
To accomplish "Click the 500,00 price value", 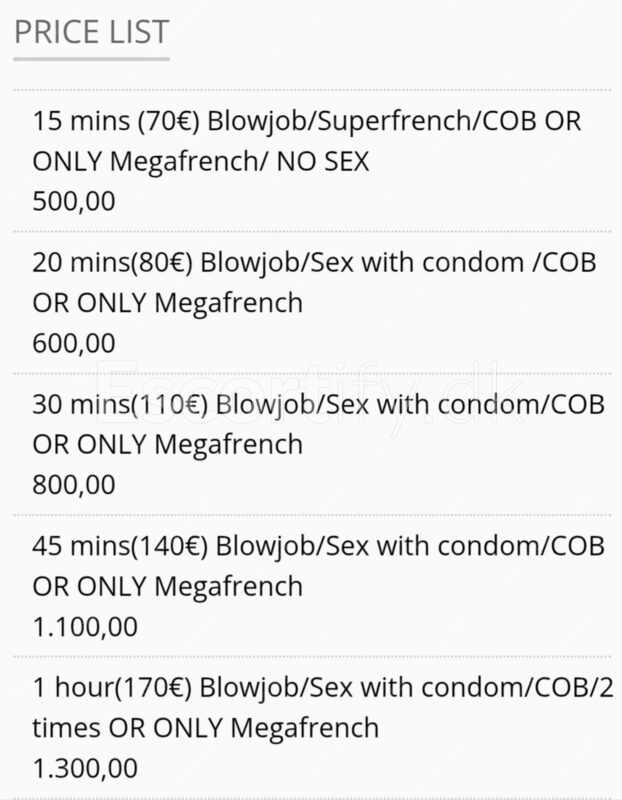I will click(73, 201).
